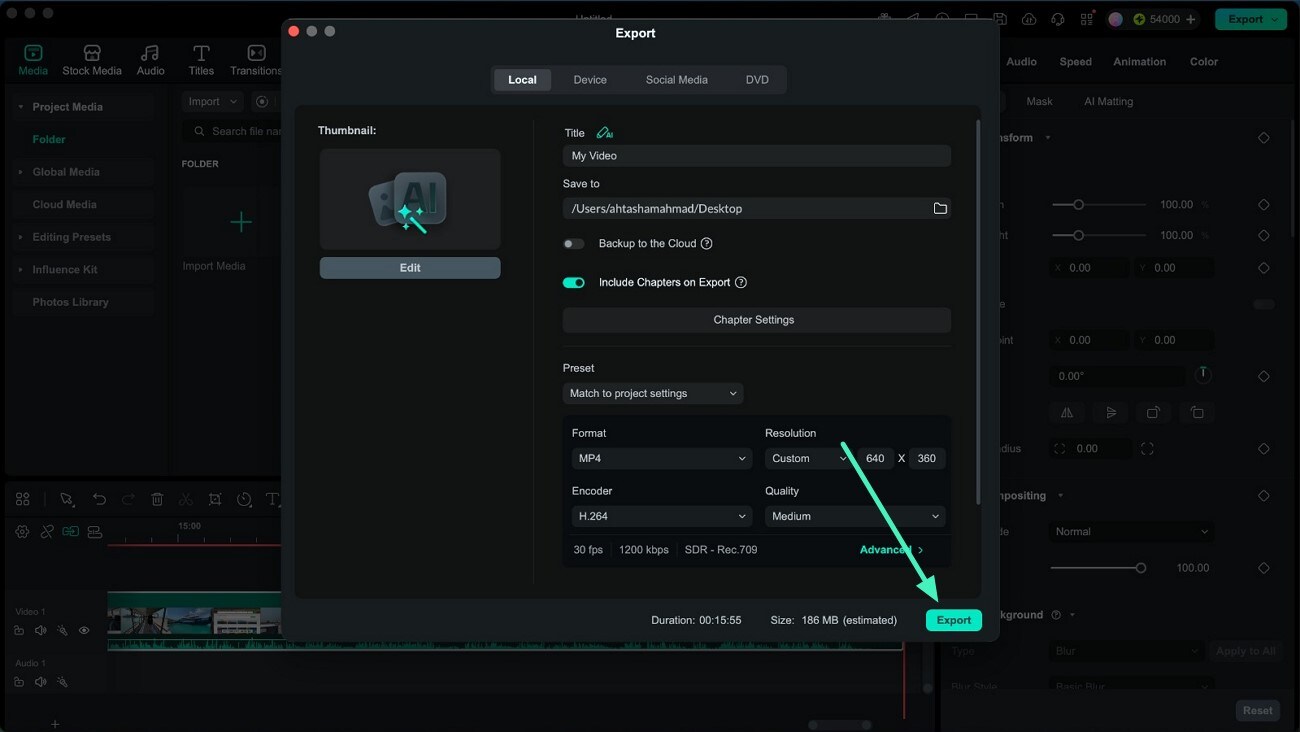Open the blend mode dropdown showing Normal
The height and width of the screenshot is (732, 1300).
pos(1131,532)
